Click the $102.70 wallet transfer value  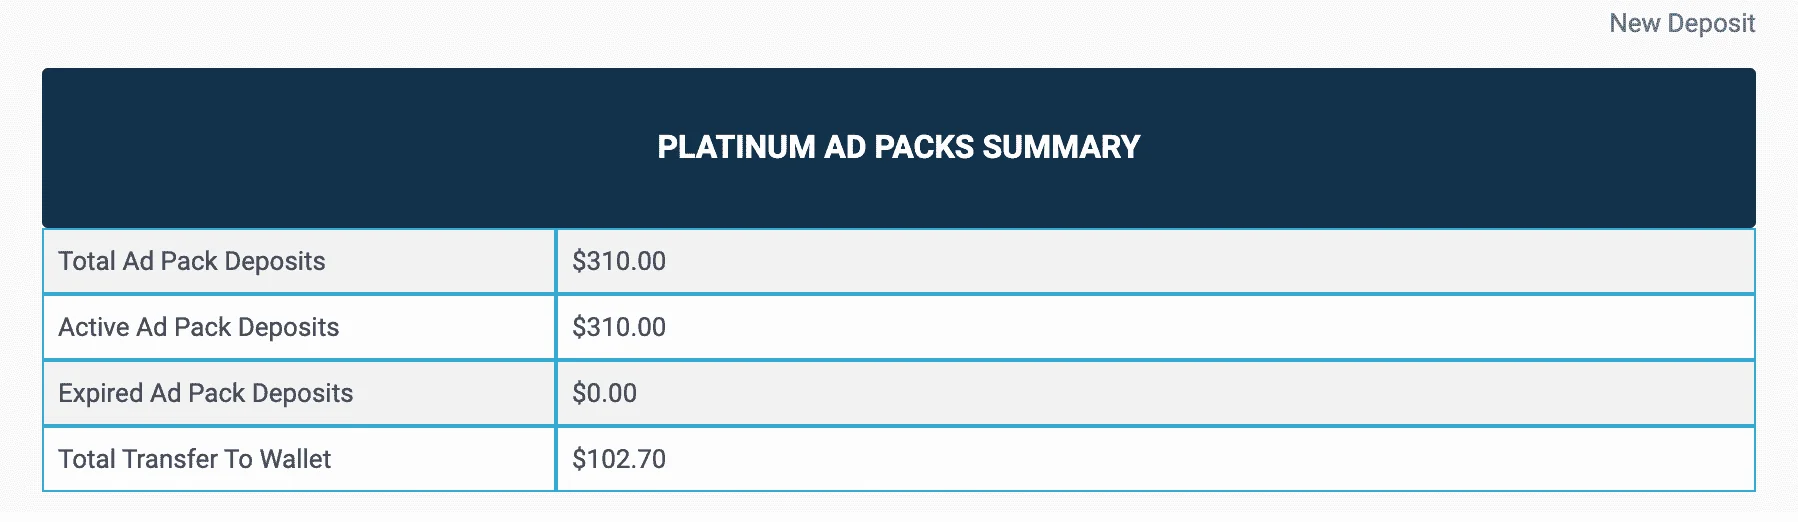(x=619, y=459)
